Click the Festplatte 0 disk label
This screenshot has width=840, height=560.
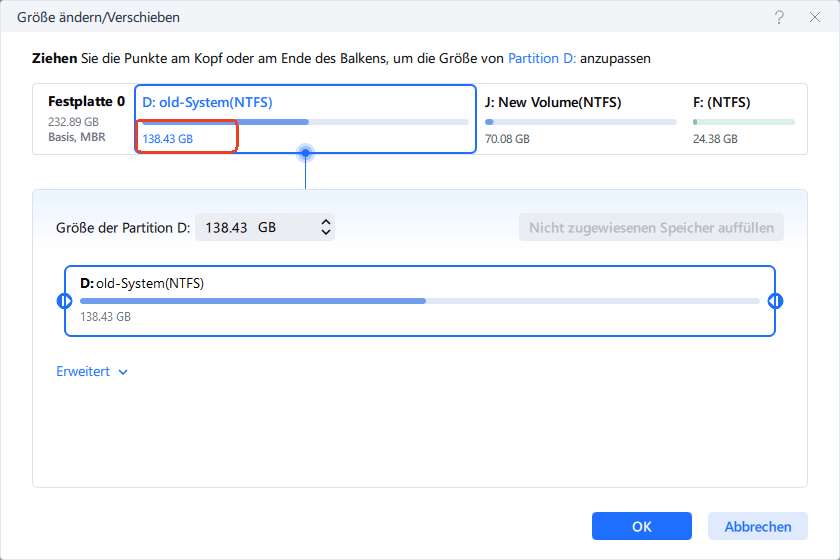pyautogui.click(x=86, y=102)
